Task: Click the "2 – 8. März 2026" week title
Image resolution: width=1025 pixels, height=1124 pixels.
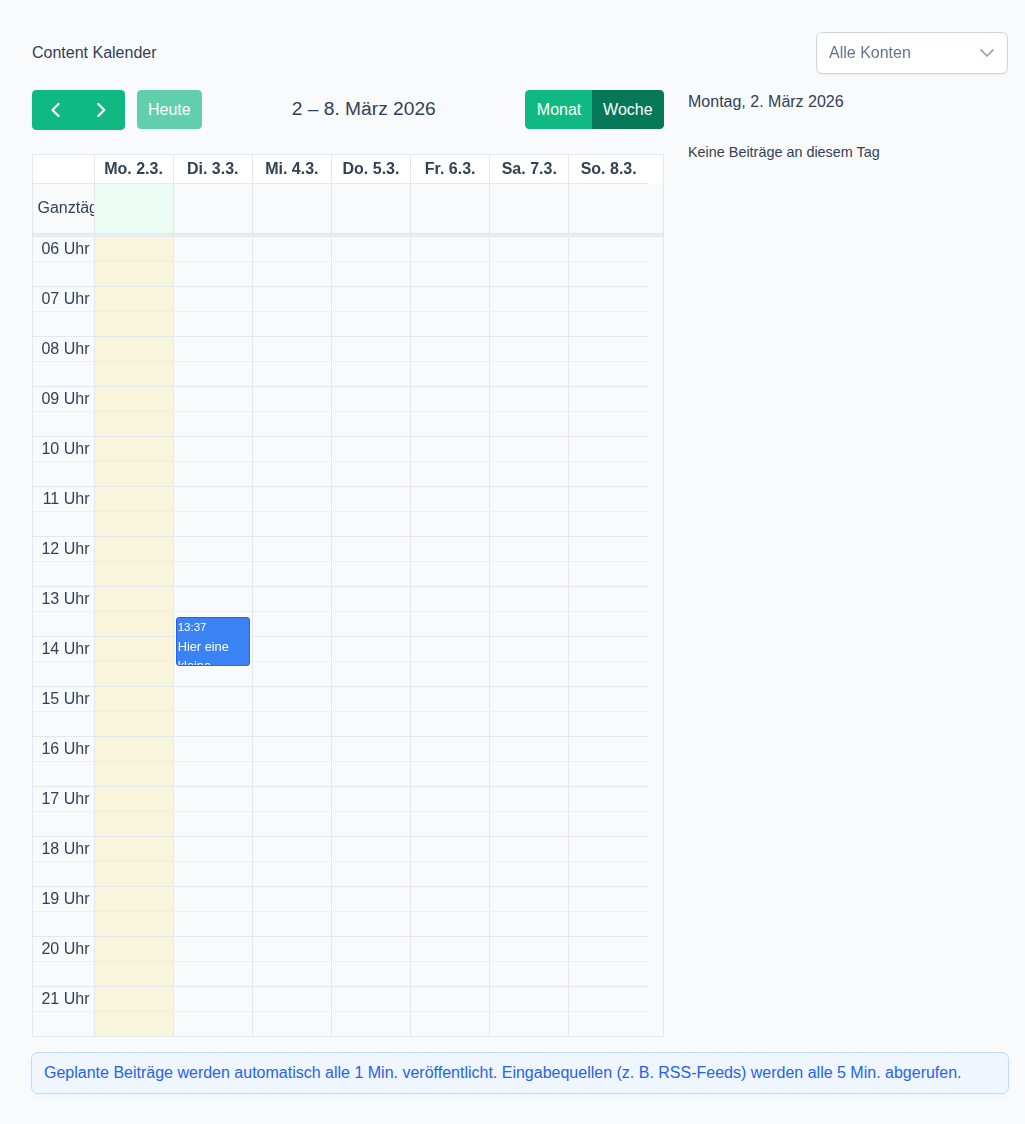Action: (363, 109)
